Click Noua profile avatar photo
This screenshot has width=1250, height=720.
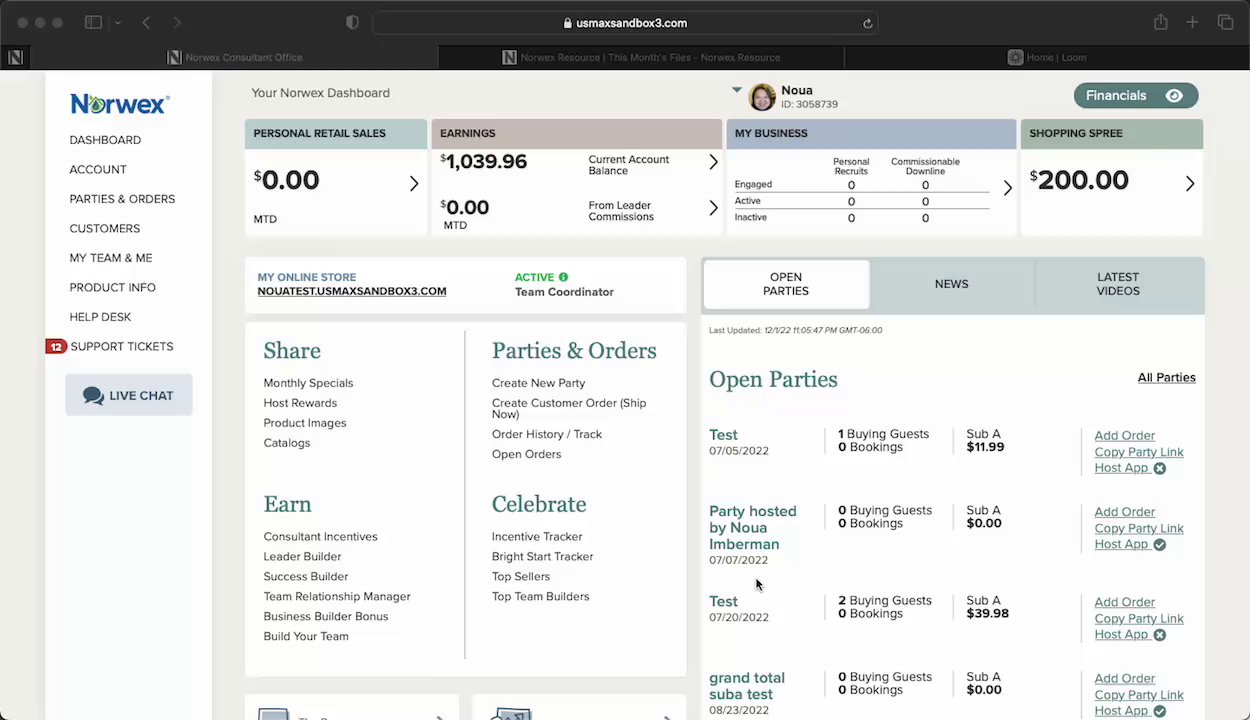[762, 97]
